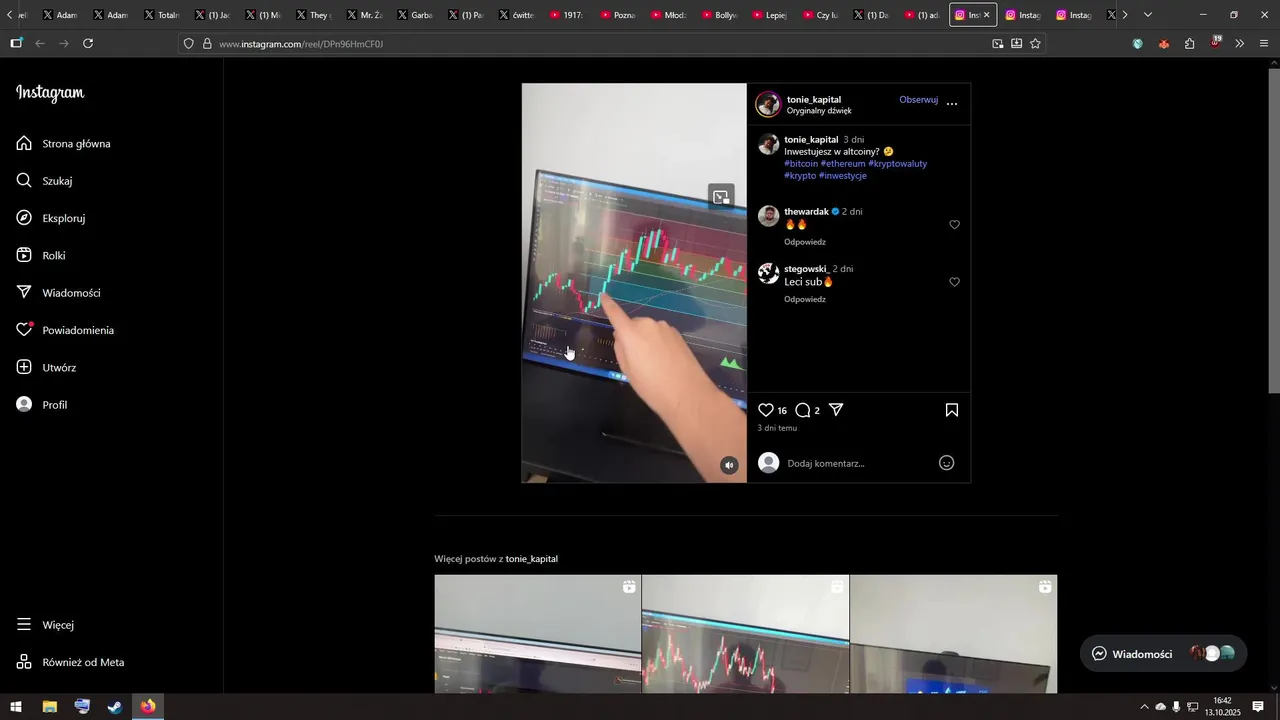Click the Instagram logo
Viewport: 1280px width, 720px height.
[50, 93]
